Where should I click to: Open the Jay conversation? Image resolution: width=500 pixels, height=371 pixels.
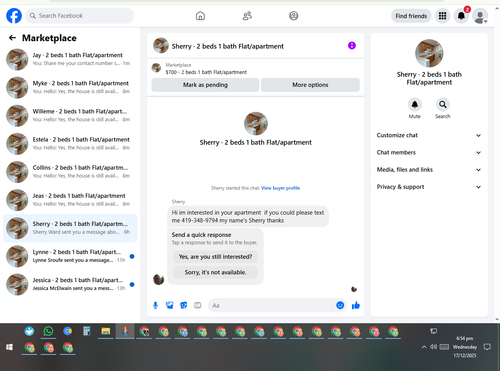click(70, 59)
